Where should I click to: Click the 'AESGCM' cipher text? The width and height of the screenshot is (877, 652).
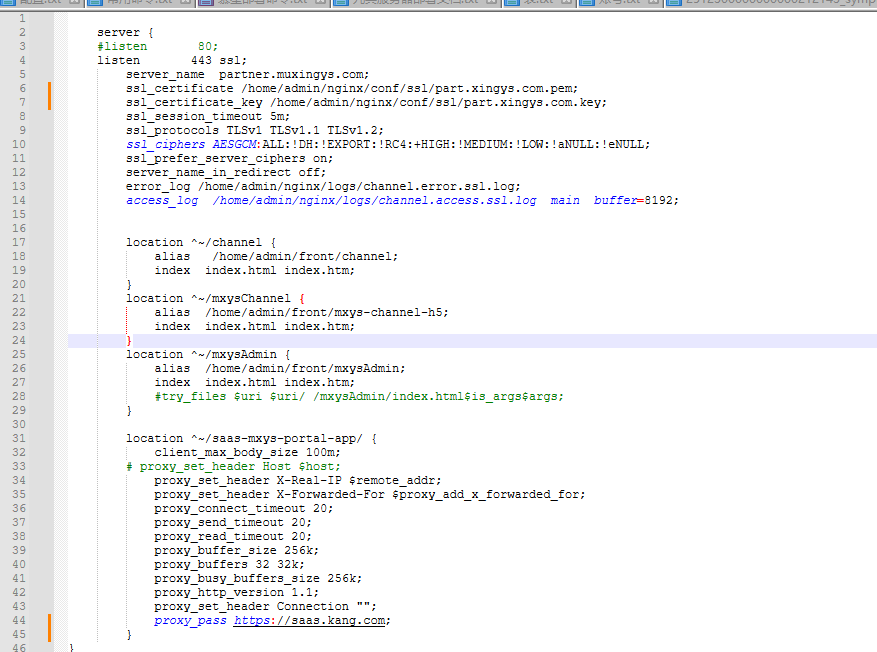click(234, 144)
